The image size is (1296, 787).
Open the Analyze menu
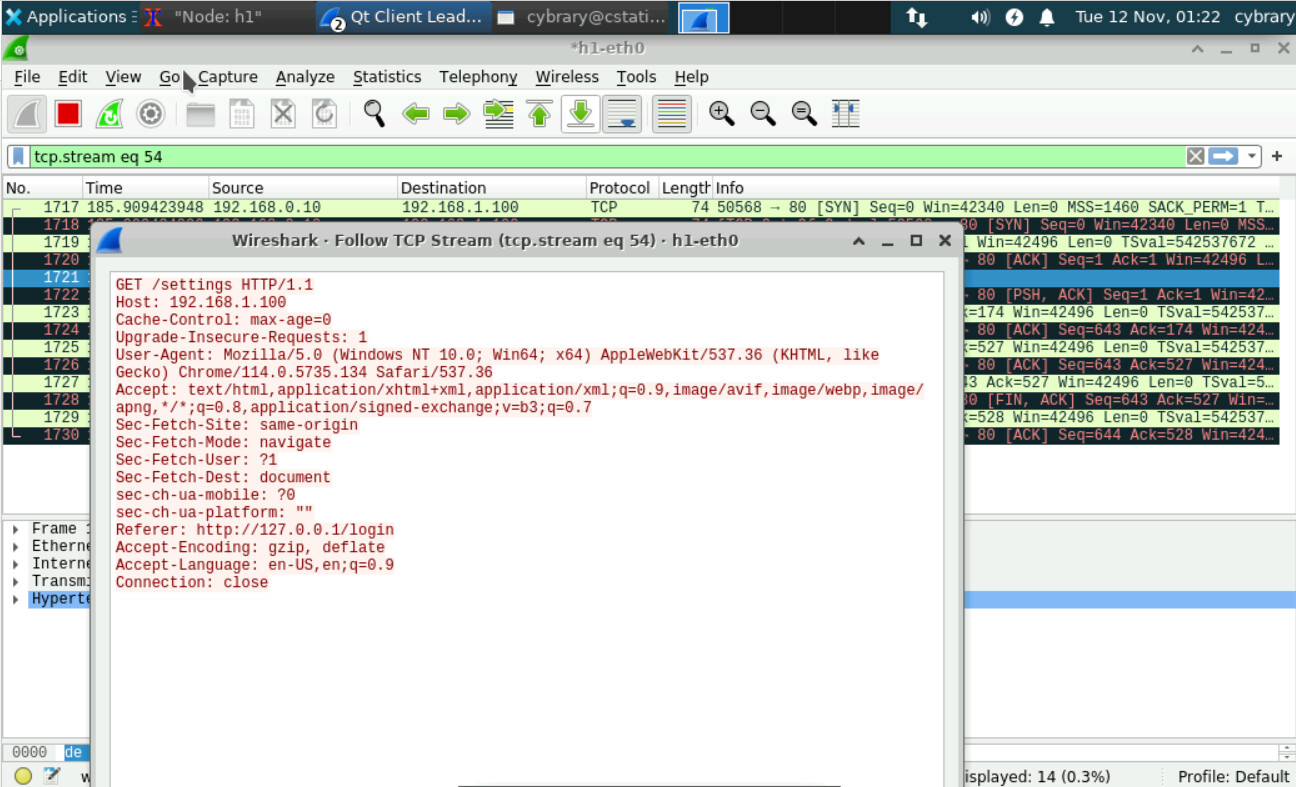tap(305, 77)
